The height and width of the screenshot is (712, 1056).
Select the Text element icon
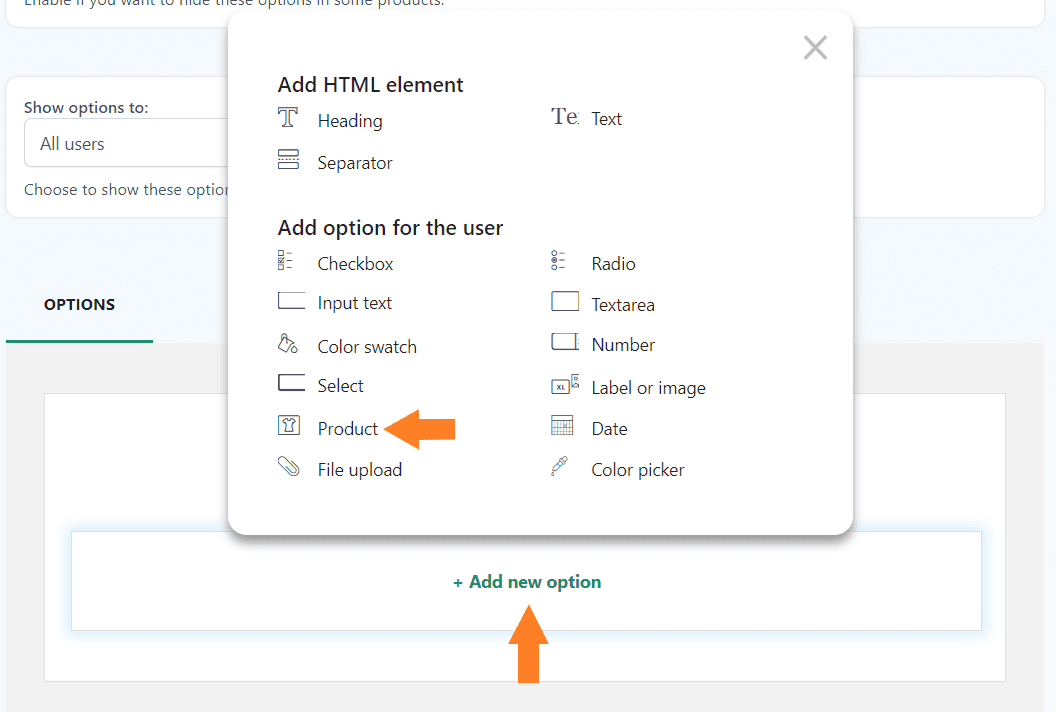[x=565, y=117]
